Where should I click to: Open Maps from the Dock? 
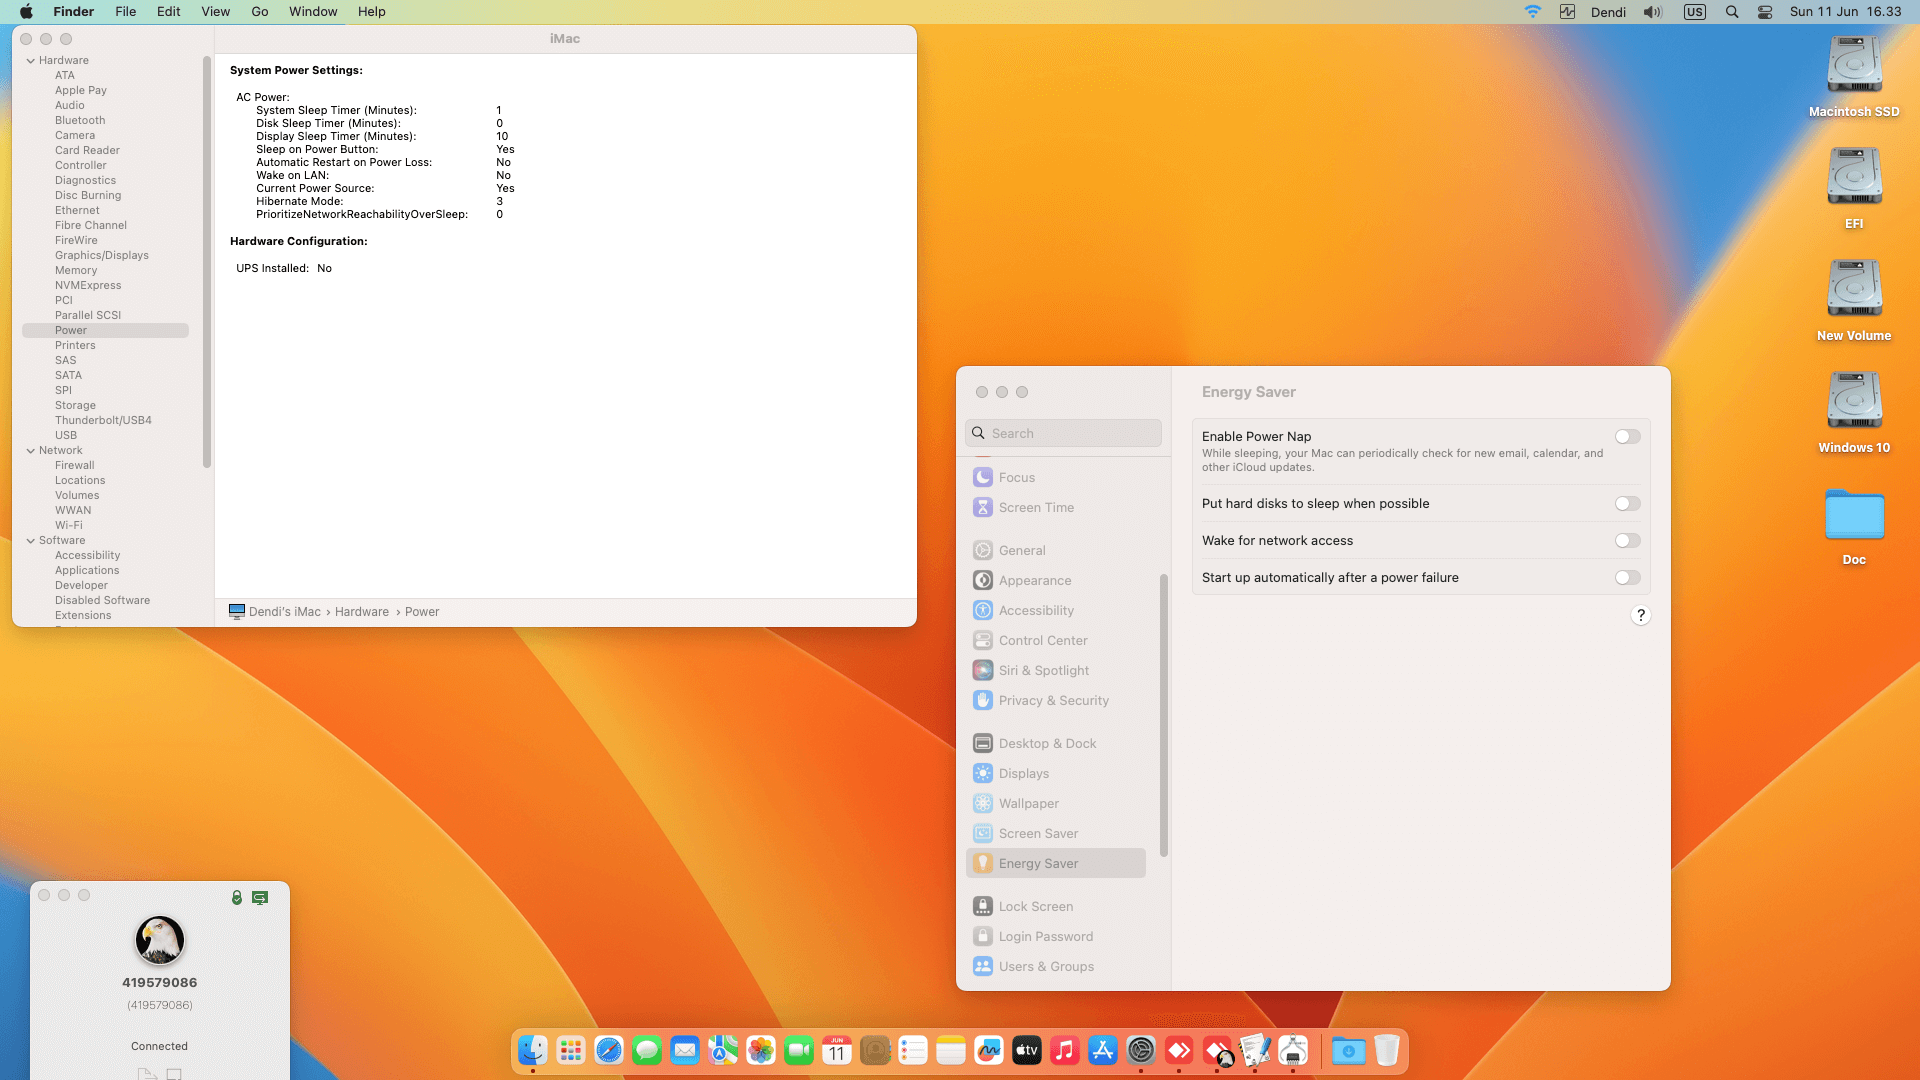(723, 1050)
